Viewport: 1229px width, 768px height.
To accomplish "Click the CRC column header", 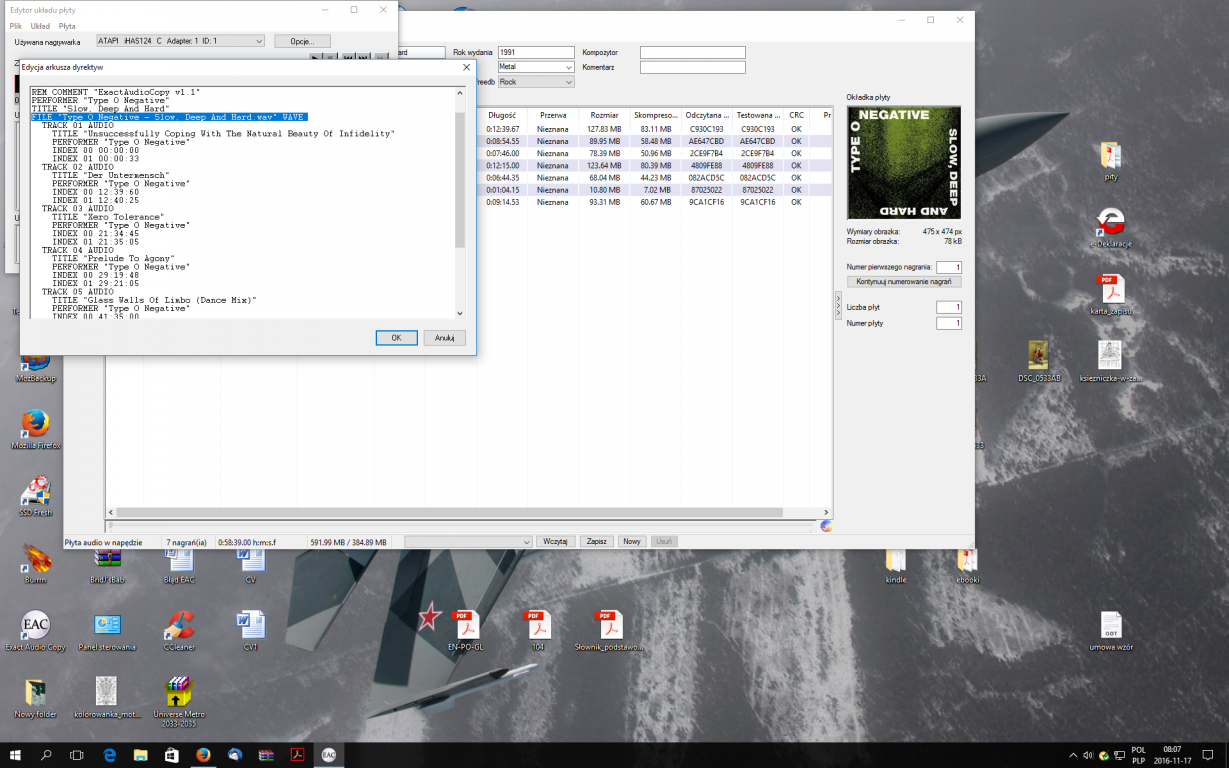I will pos(797,116).
